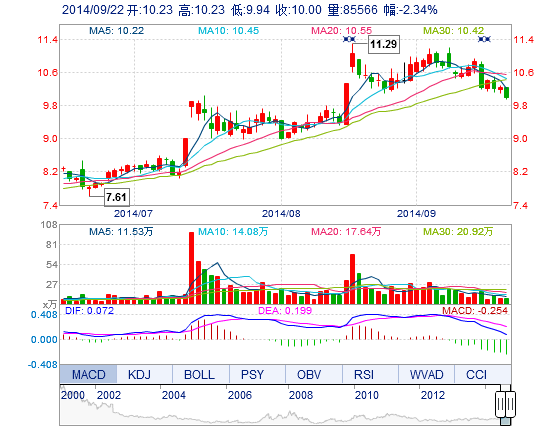Open the BOLL indicator tab
This screenshot has height=430, width=536.
[x=200, y=374]
